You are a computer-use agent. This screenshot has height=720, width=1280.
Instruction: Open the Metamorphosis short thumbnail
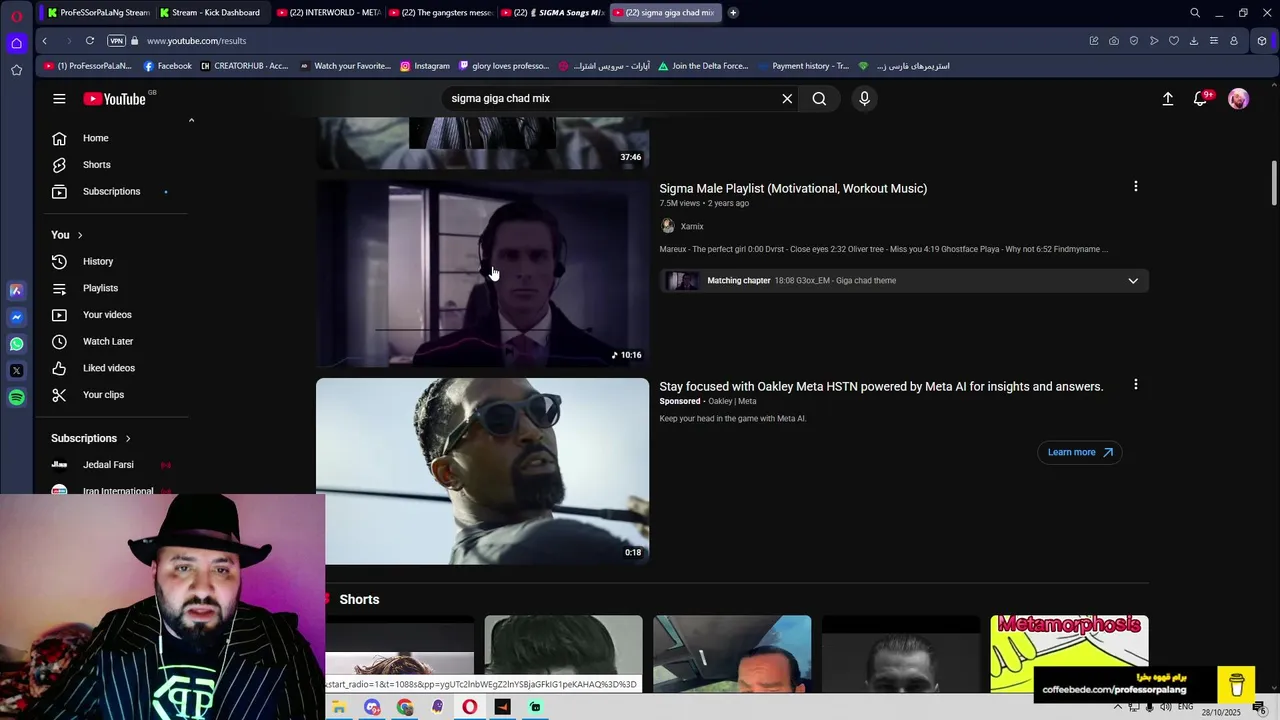click(x=1069, y=653)
